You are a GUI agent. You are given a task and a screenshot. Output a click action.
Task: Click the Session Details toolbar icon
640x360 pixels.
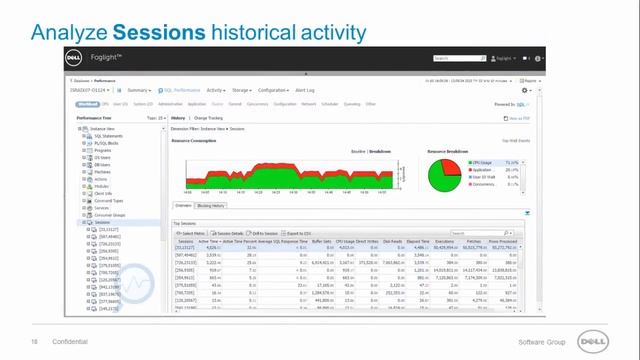point(213,233)
